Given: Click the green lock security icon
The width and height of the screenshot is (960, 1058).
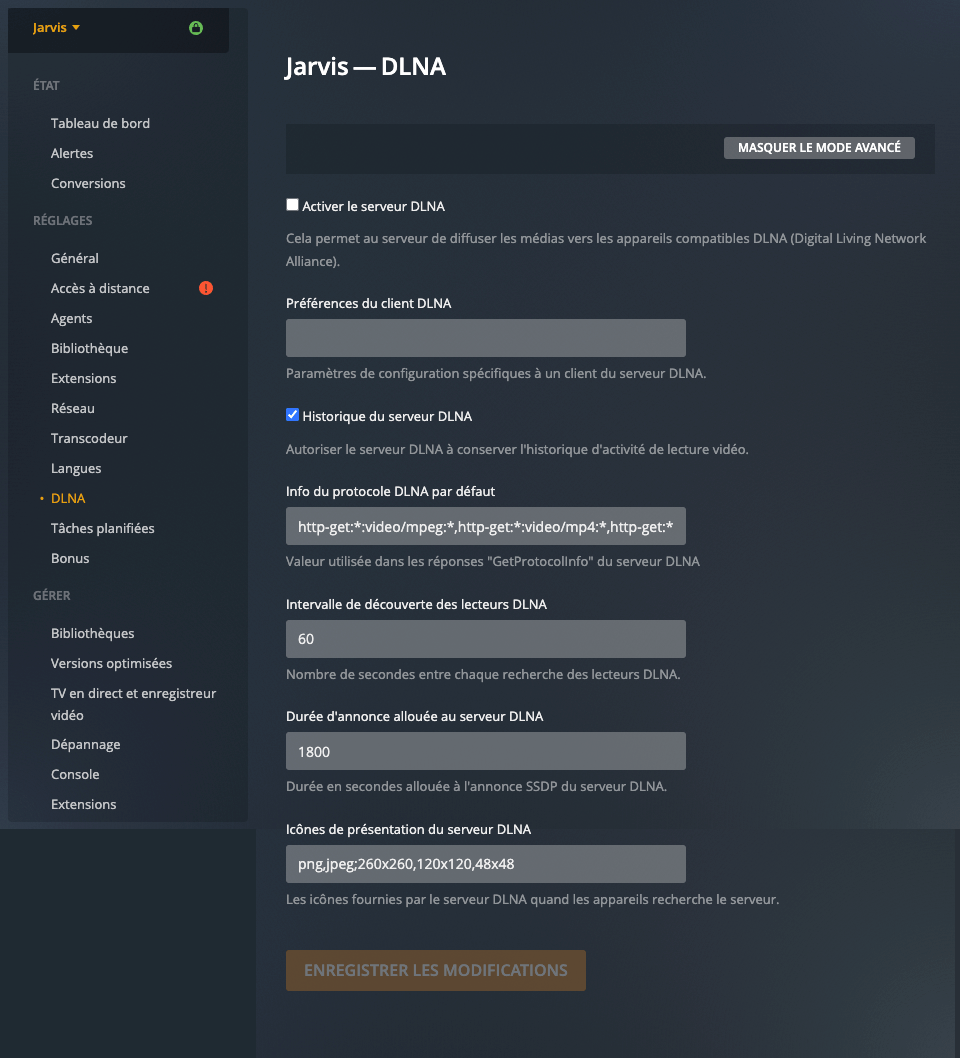Looking at the screenshot, I should click(196, 28).
